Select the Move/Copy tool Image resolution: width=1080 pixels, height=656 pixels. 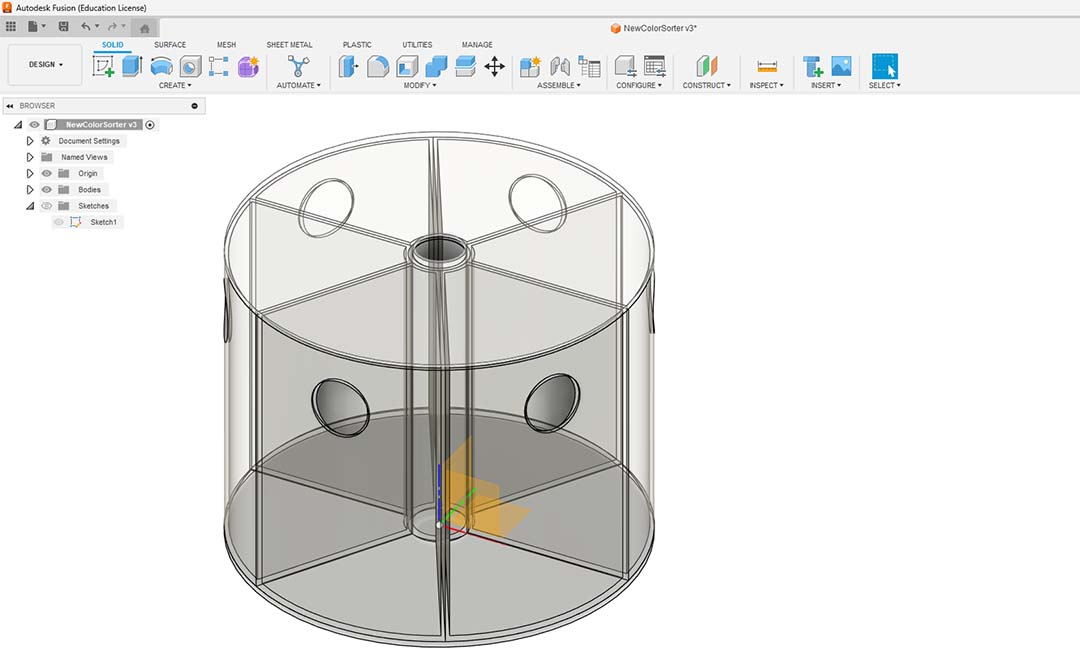[495, 67]
